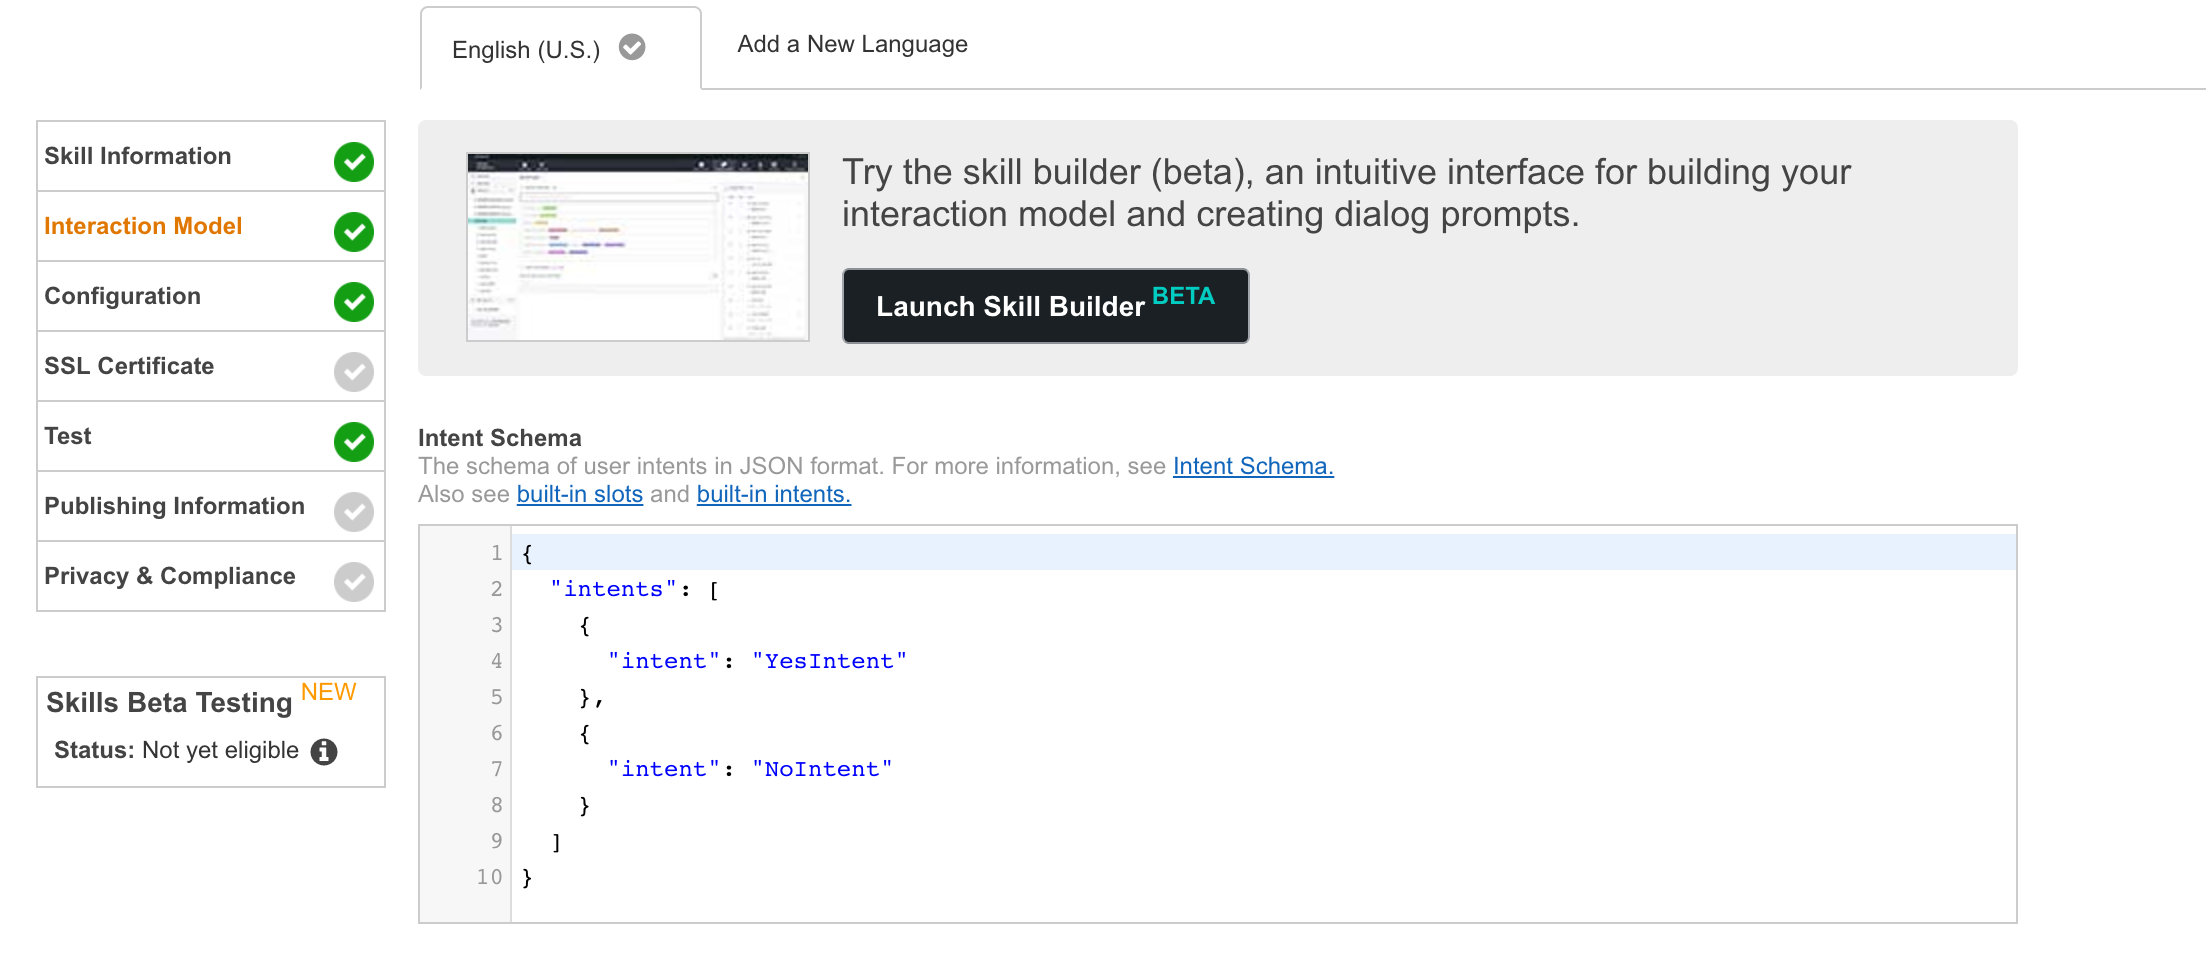Click the "YesIntent" value in the editor

(x=829, y=661)
